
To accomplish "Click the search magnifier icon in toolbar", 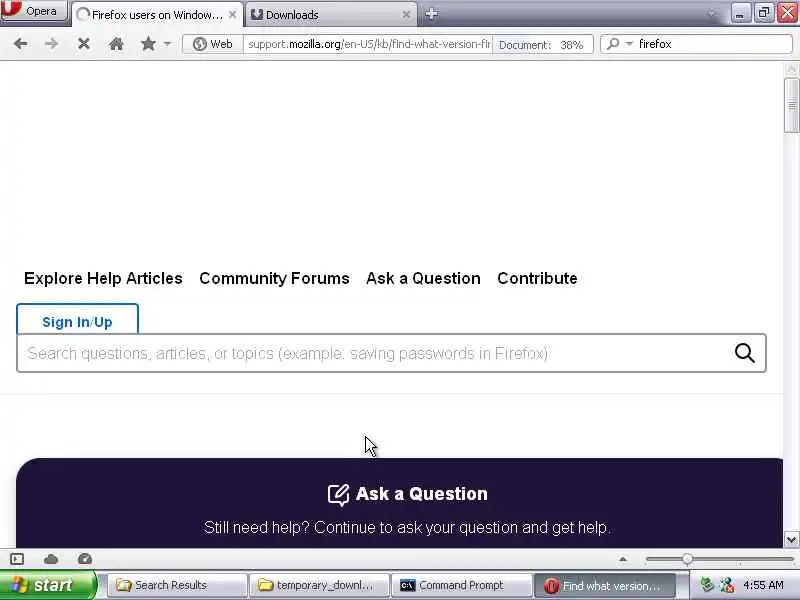I will (614, 44).
